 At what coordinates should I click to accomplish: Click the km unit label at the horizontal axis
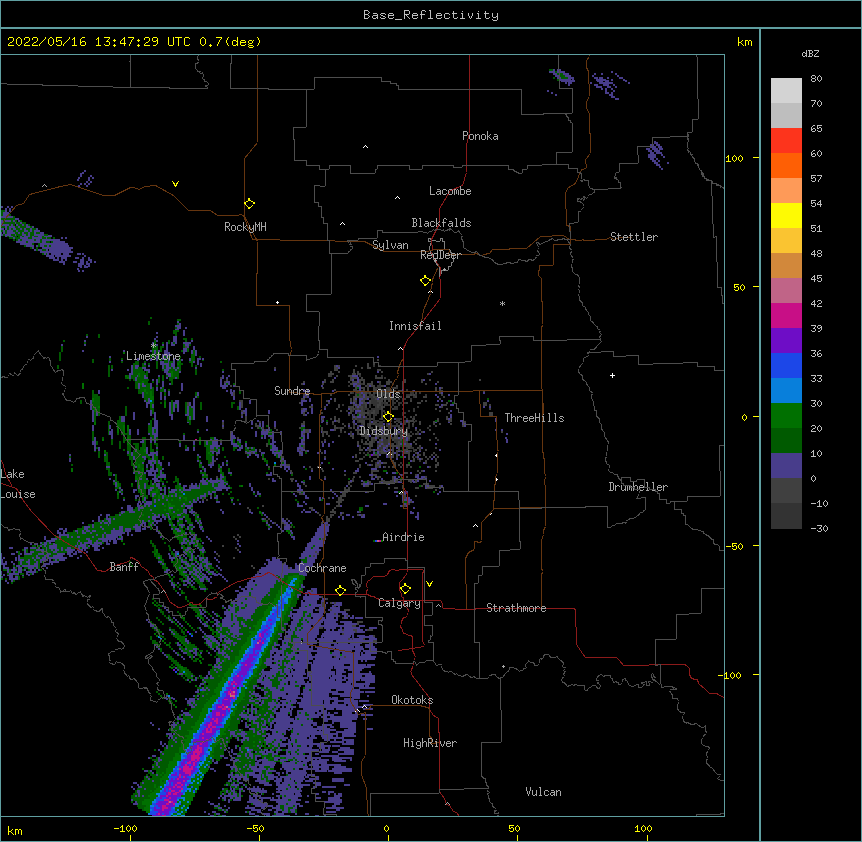(15, 831)
